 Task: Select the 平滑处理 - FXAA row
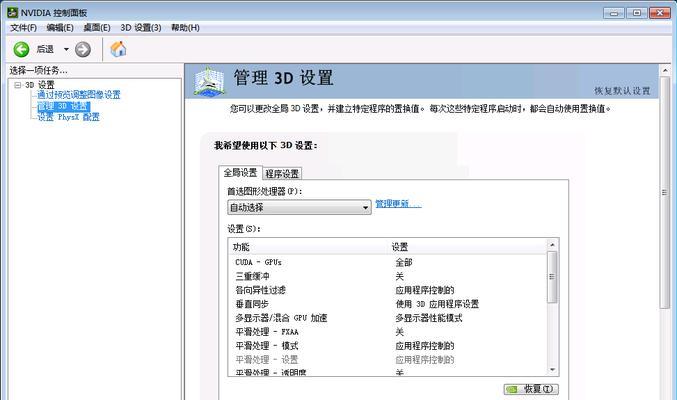pos(387,332)
